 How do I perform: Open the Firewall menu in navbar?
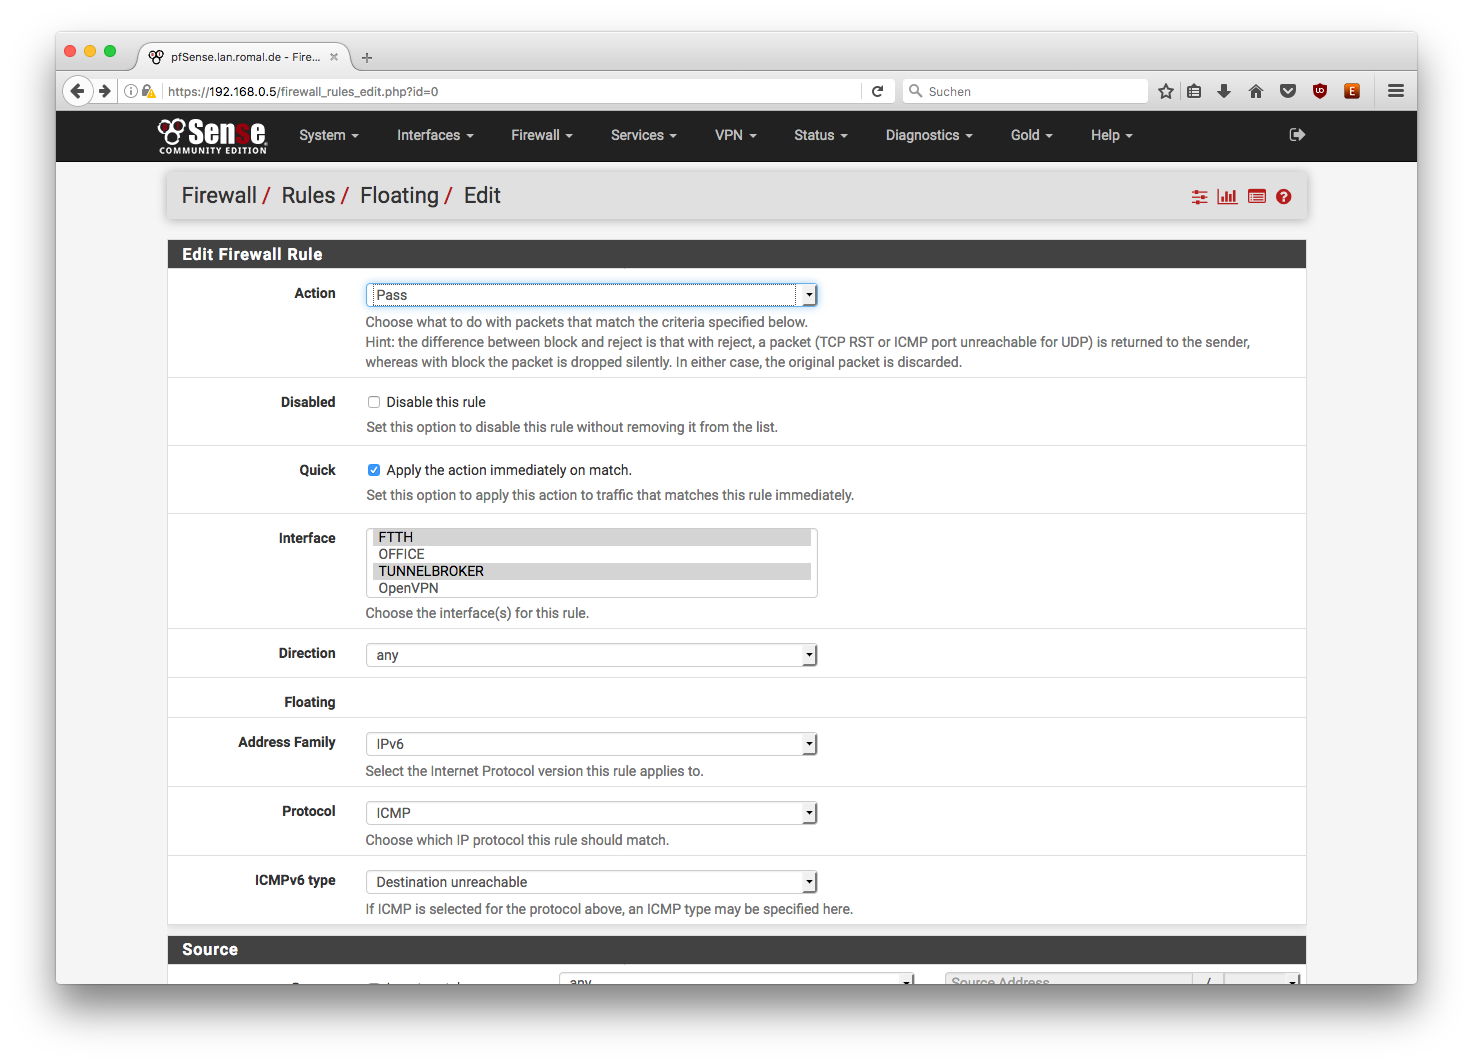[x=541, y=135]
